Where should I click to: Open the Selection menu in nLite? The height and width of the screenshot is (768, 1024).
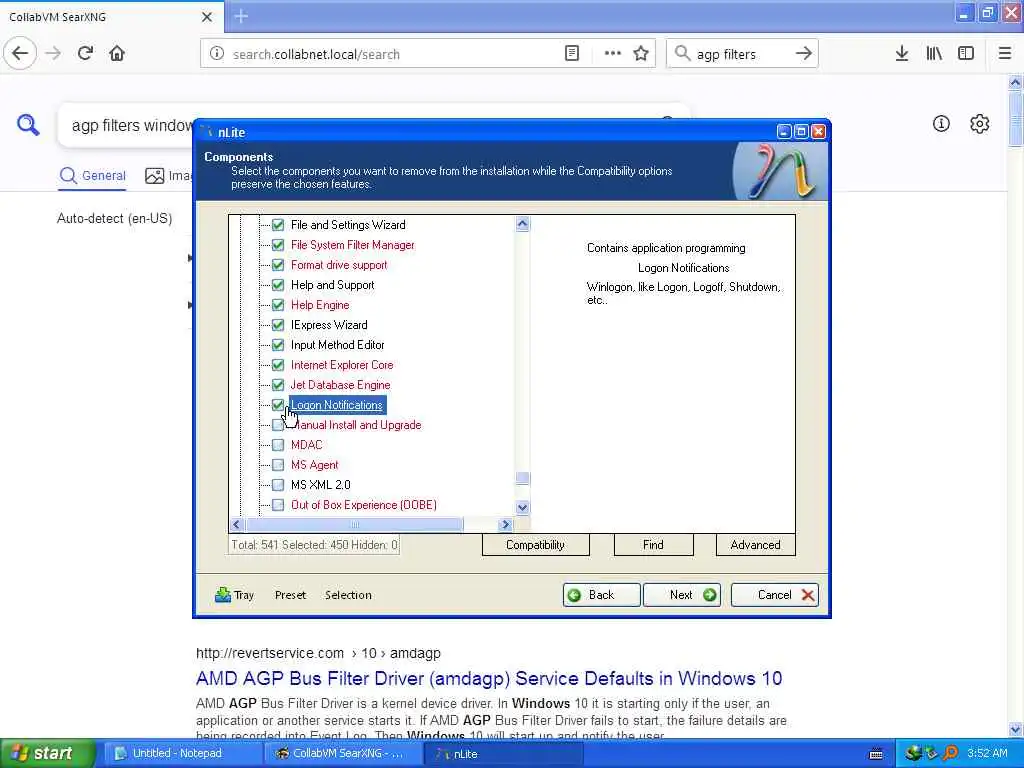pos(348,595)
